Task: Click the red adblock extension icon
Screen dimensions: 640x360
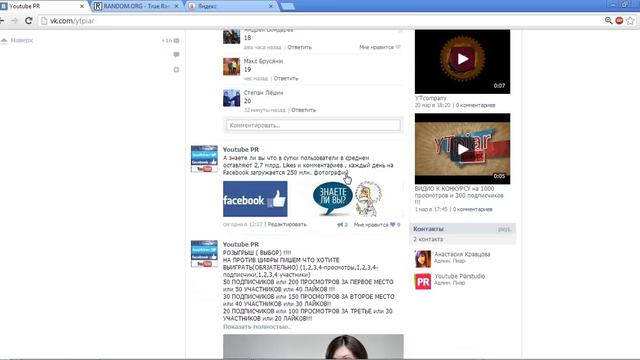Action: pos(619,20)
